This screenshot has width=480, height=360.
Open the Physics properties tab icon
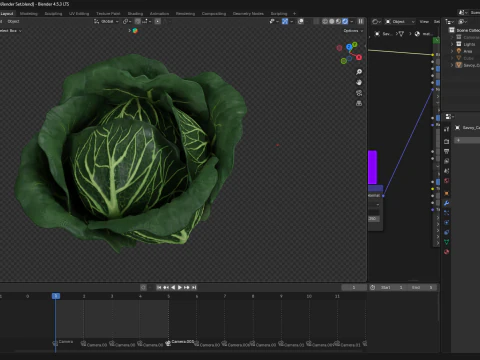click(x=447, y=222)
